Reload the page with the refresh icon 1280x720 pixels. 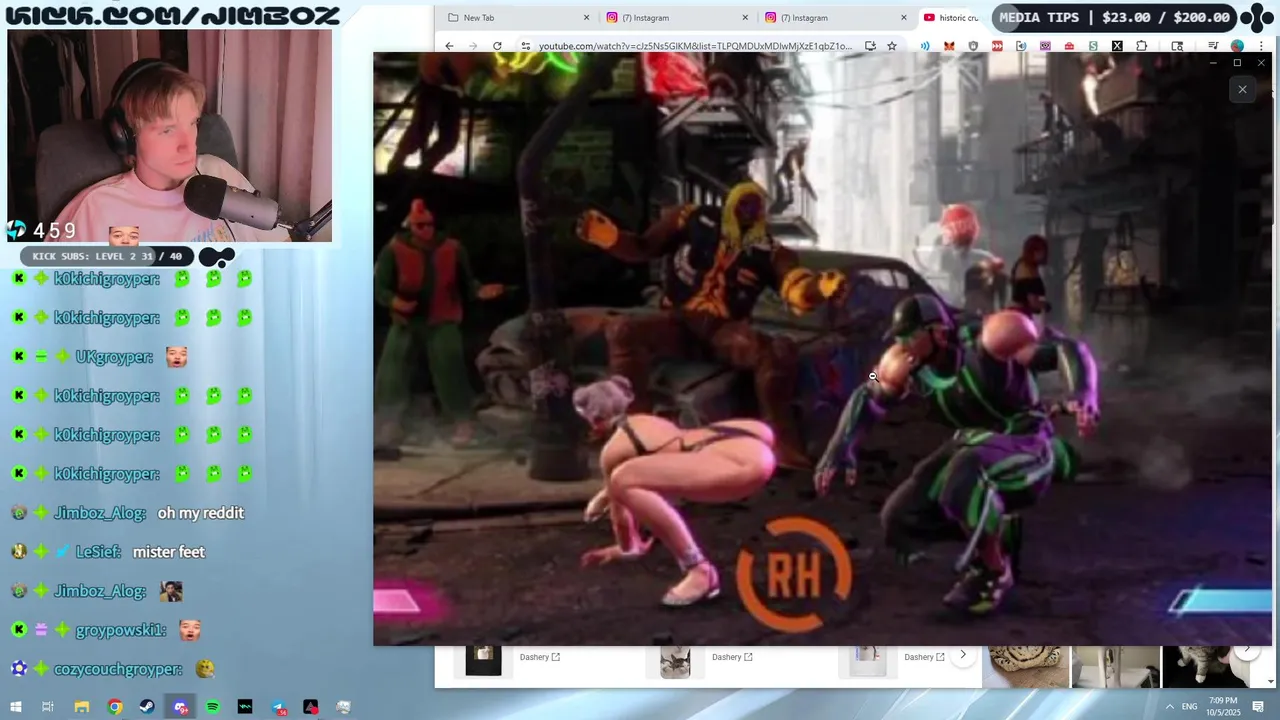click(497, 46)
